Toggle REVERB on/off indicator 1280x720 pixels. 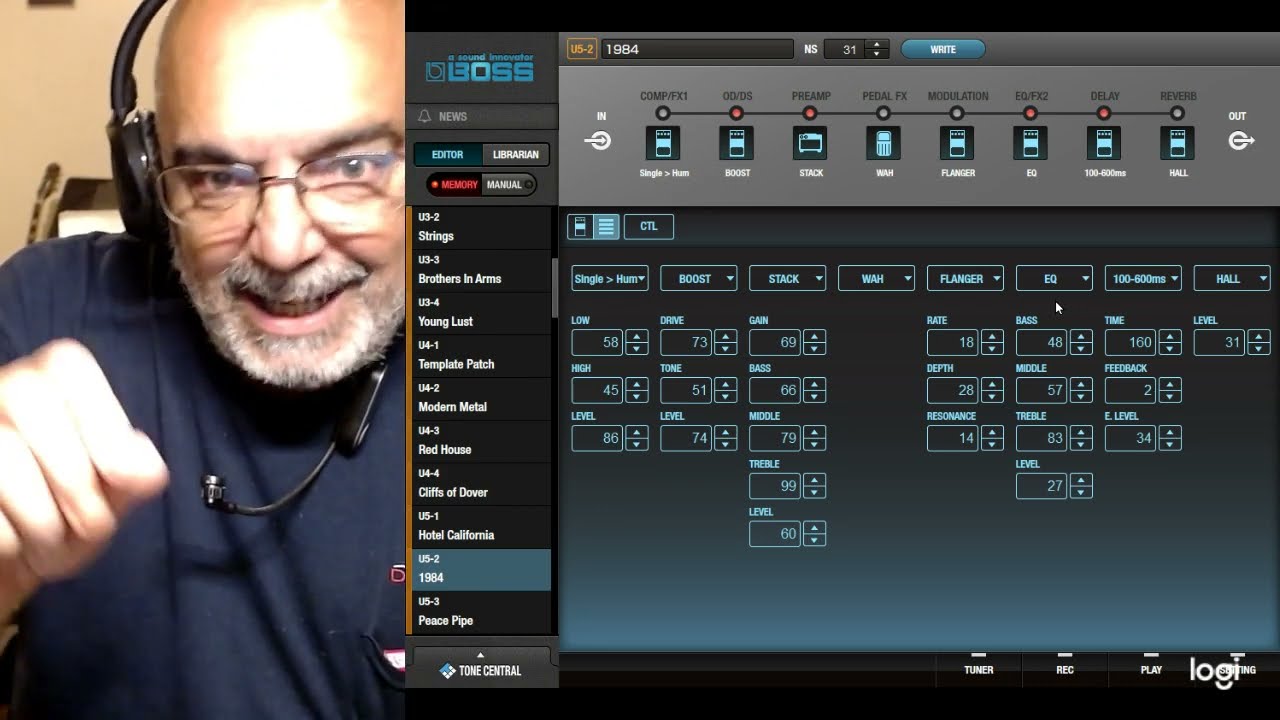[x=1178, y=114]
